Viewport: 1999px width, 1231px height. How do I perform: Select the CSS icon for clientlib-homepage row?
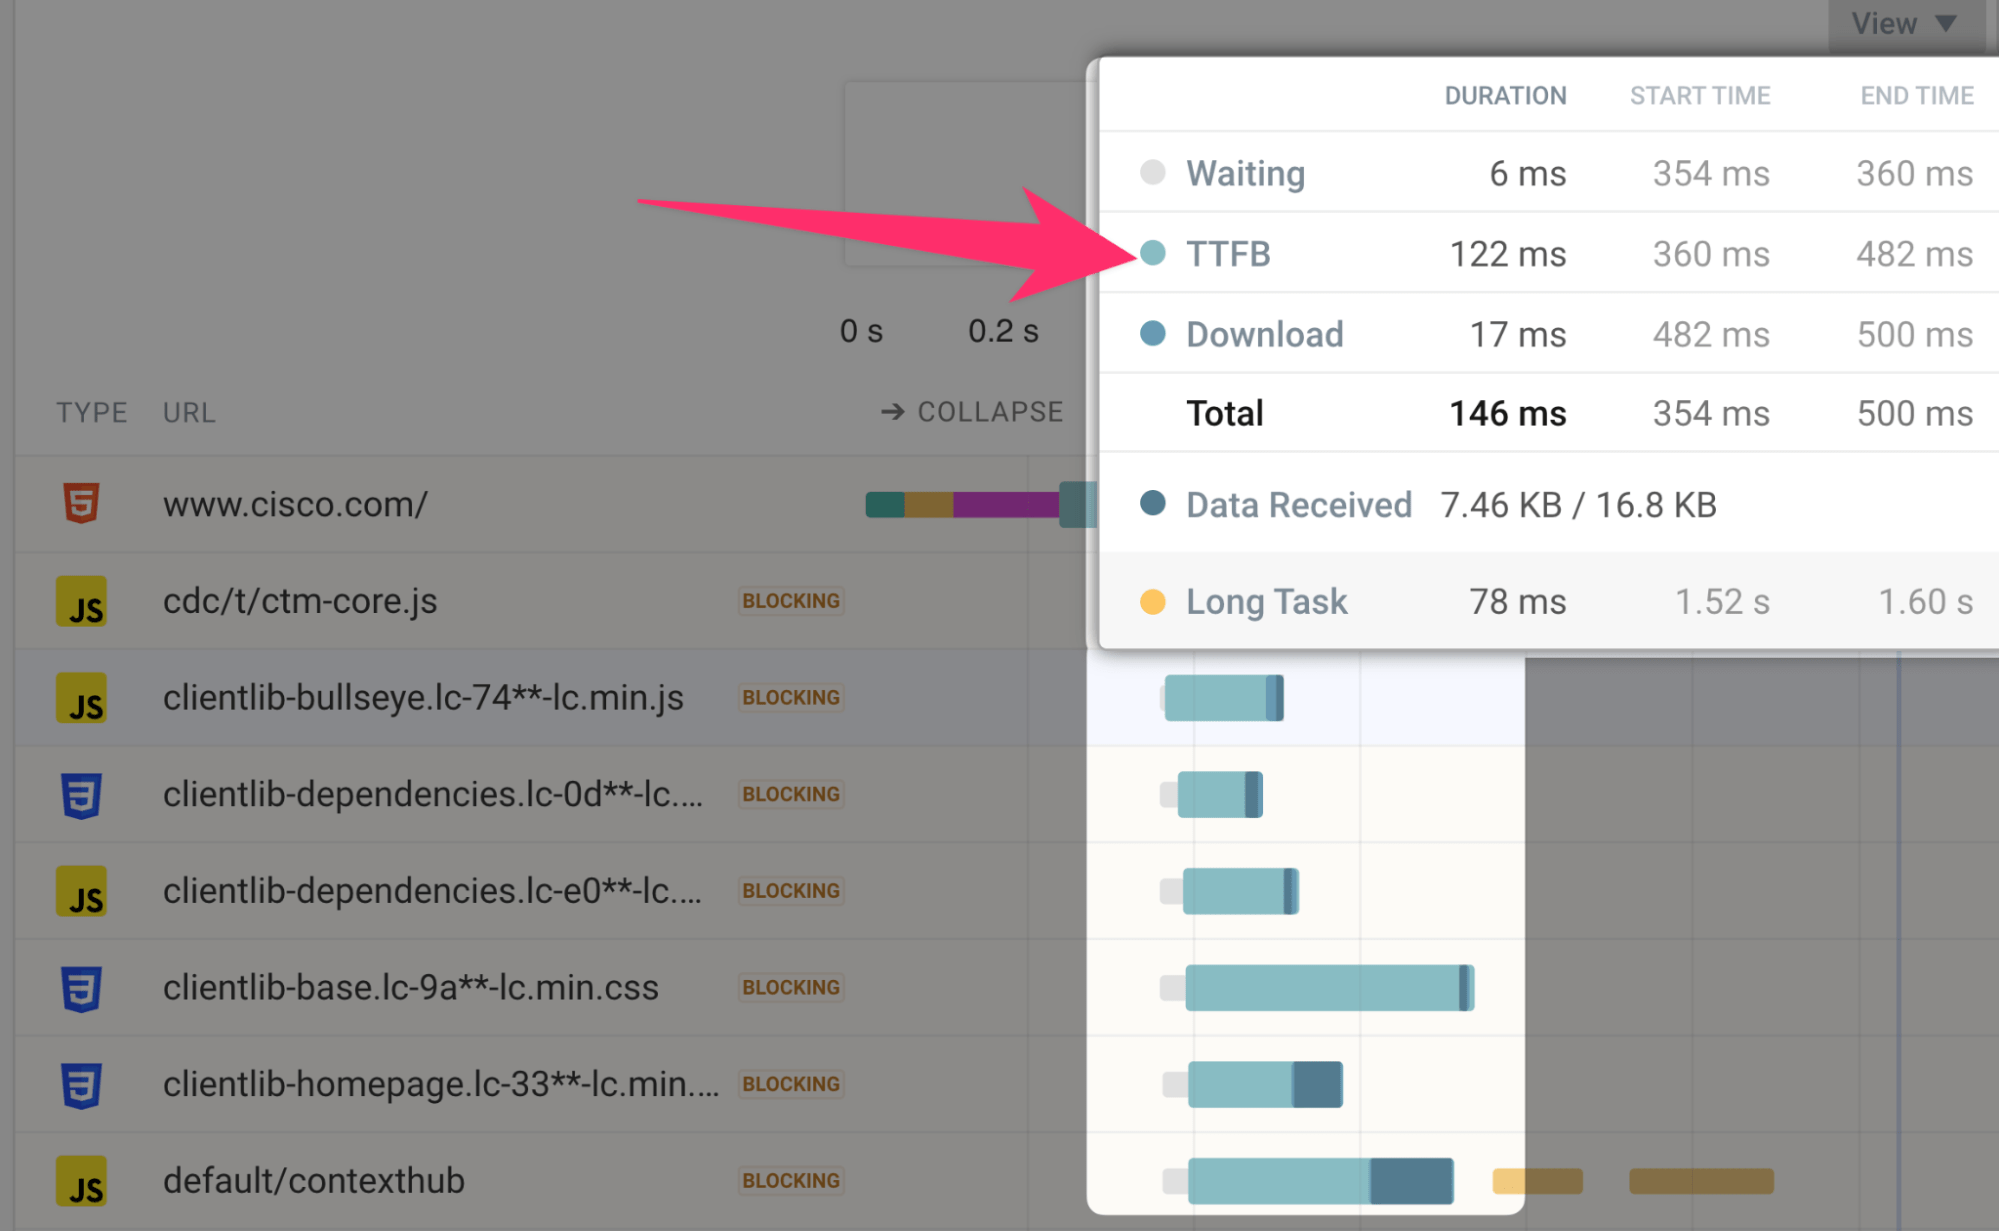[83, 1083]
